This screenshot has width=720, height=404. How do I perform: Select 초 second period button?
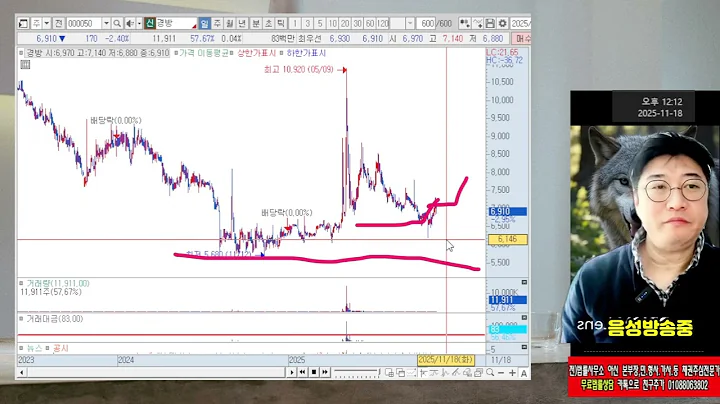click(x=268, y=23)
